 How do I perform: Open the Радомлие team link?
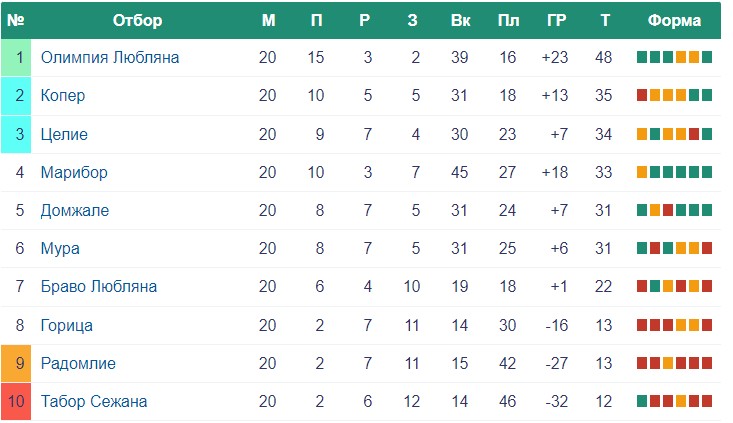(x=78, y=363)
